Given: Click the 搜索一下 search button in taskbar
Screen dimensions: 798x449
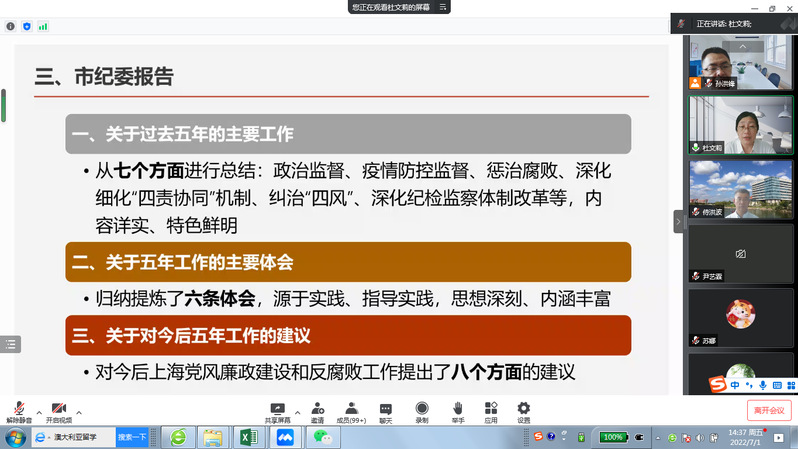Looking at the screenshot, I should (132, 437).
